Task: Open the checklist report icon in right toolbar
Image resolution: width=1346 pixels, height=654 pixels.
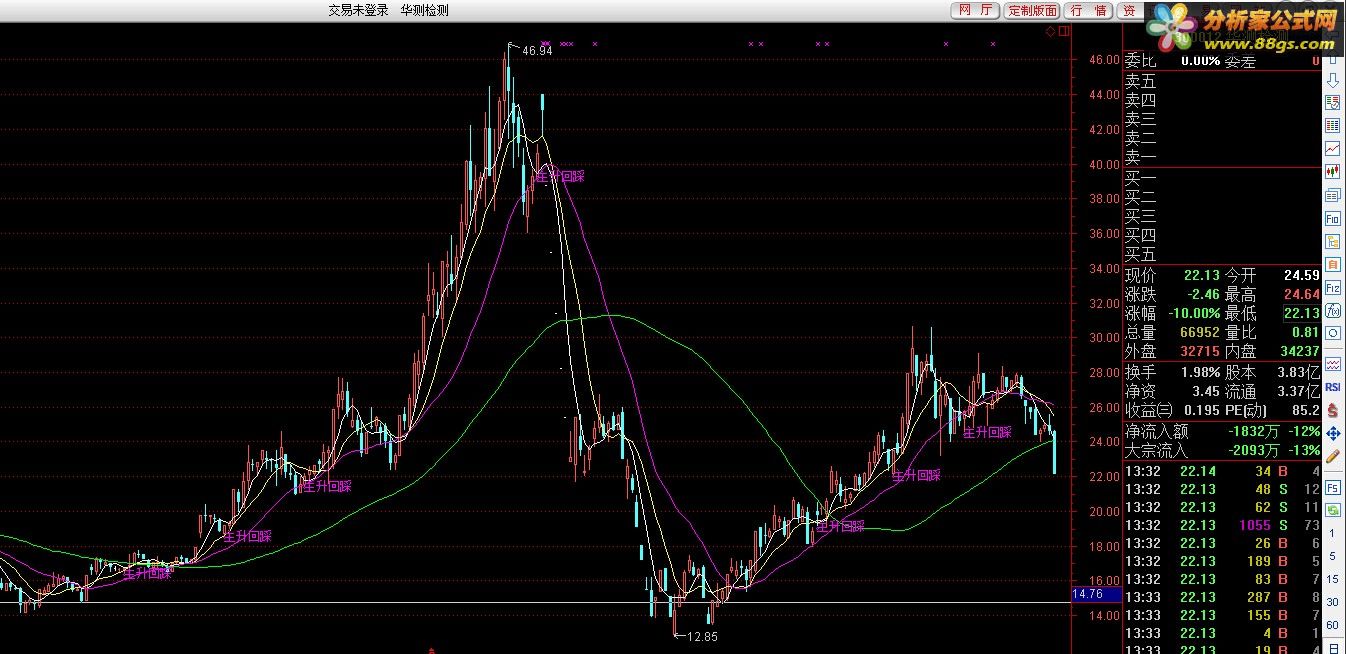Action: coord(1333,103)
